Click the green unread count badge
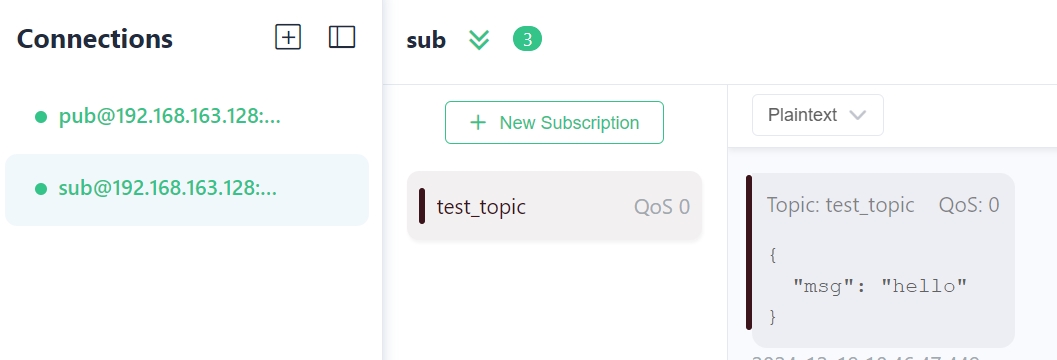The height and width of the screenshot is (360, 1057). [x=527, y=40]
